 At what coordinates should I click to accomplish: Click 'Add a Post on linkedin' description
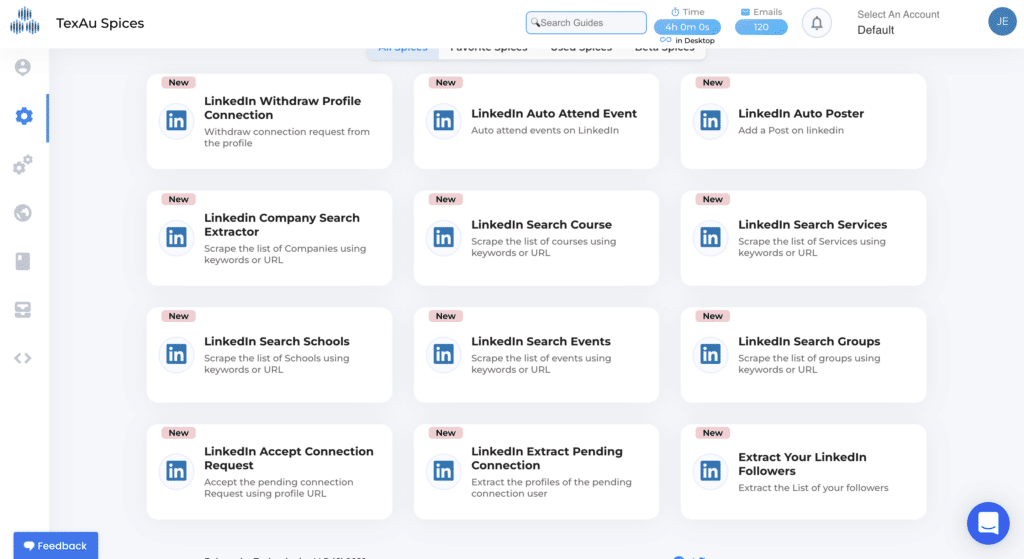click(x=791, y=130)
